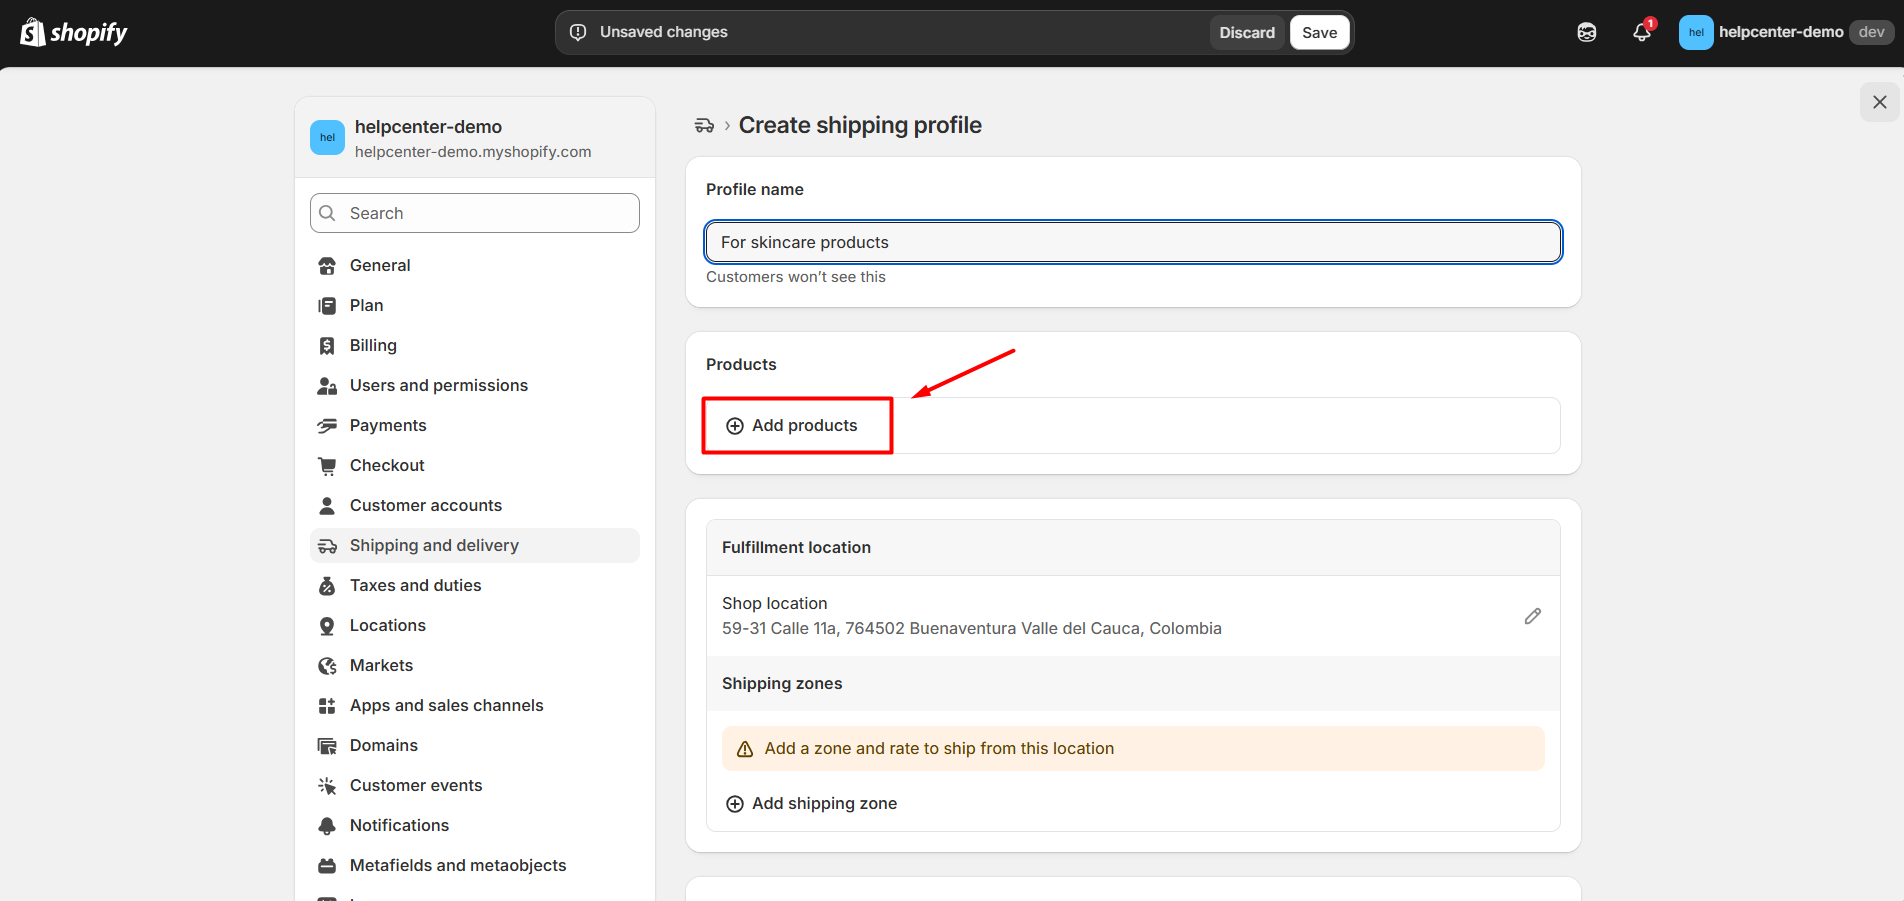Select Customer accounts in the sidebar

pos(426,505)
